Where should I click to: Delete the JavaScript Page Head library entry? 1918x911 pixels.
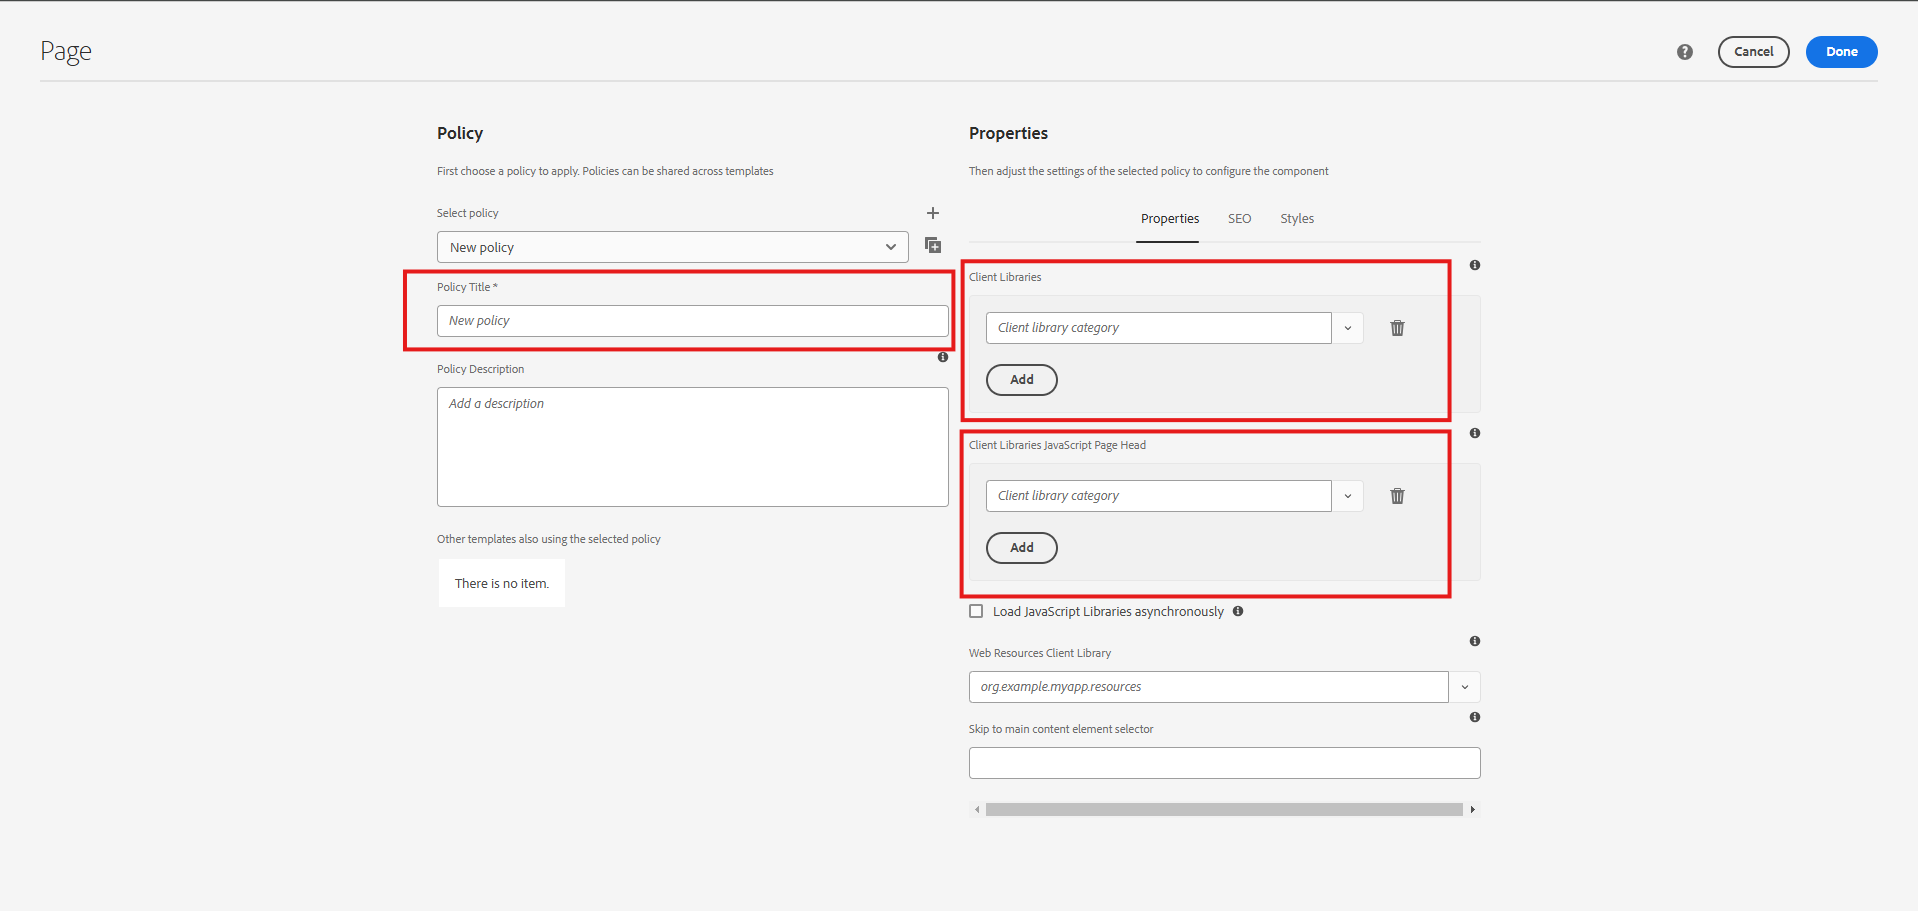(1397, 496)
